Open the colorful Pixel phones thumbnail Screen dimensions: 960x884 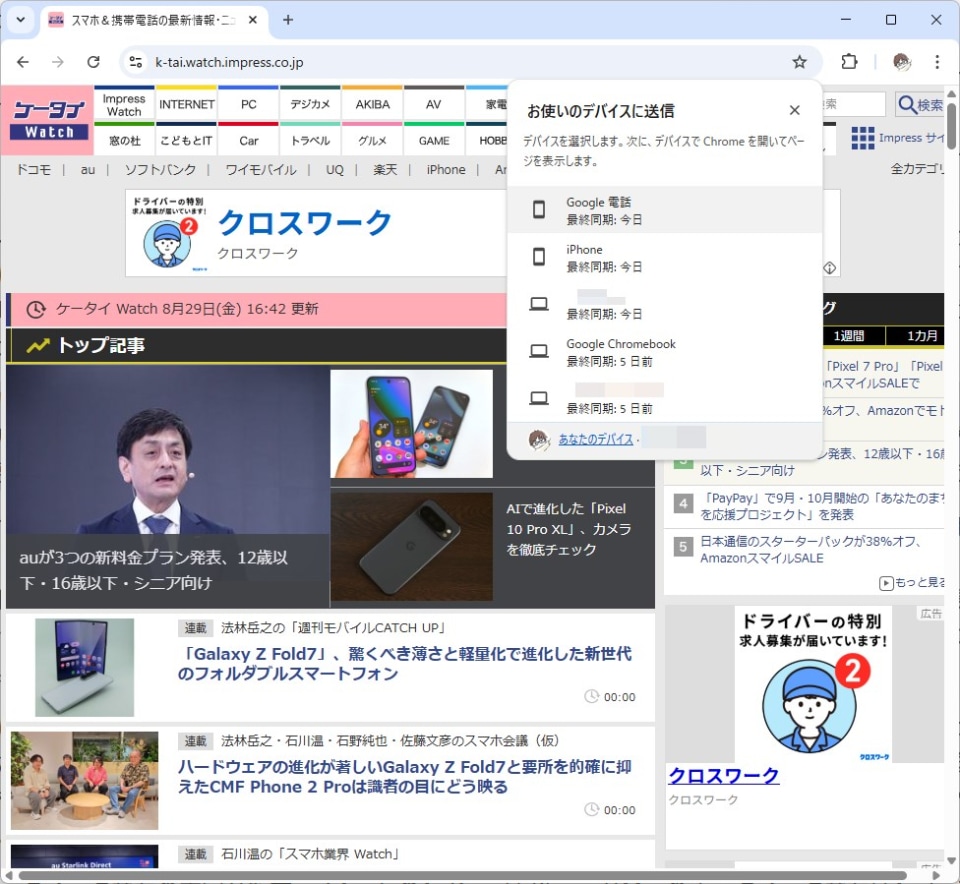(x=411, y=424)
